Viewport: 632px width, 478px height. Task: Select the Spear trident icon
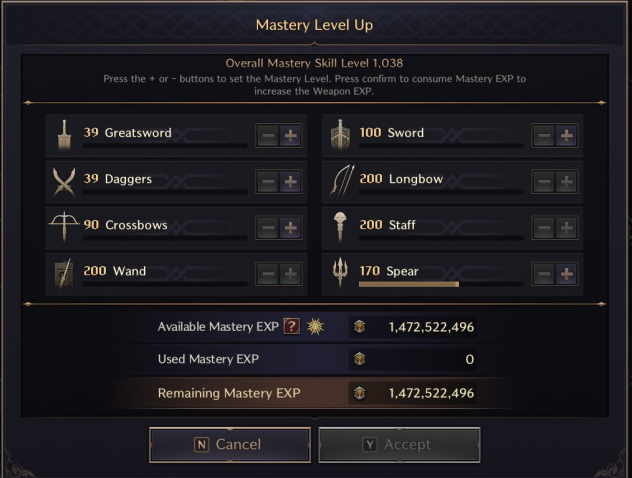coord(340,273)
